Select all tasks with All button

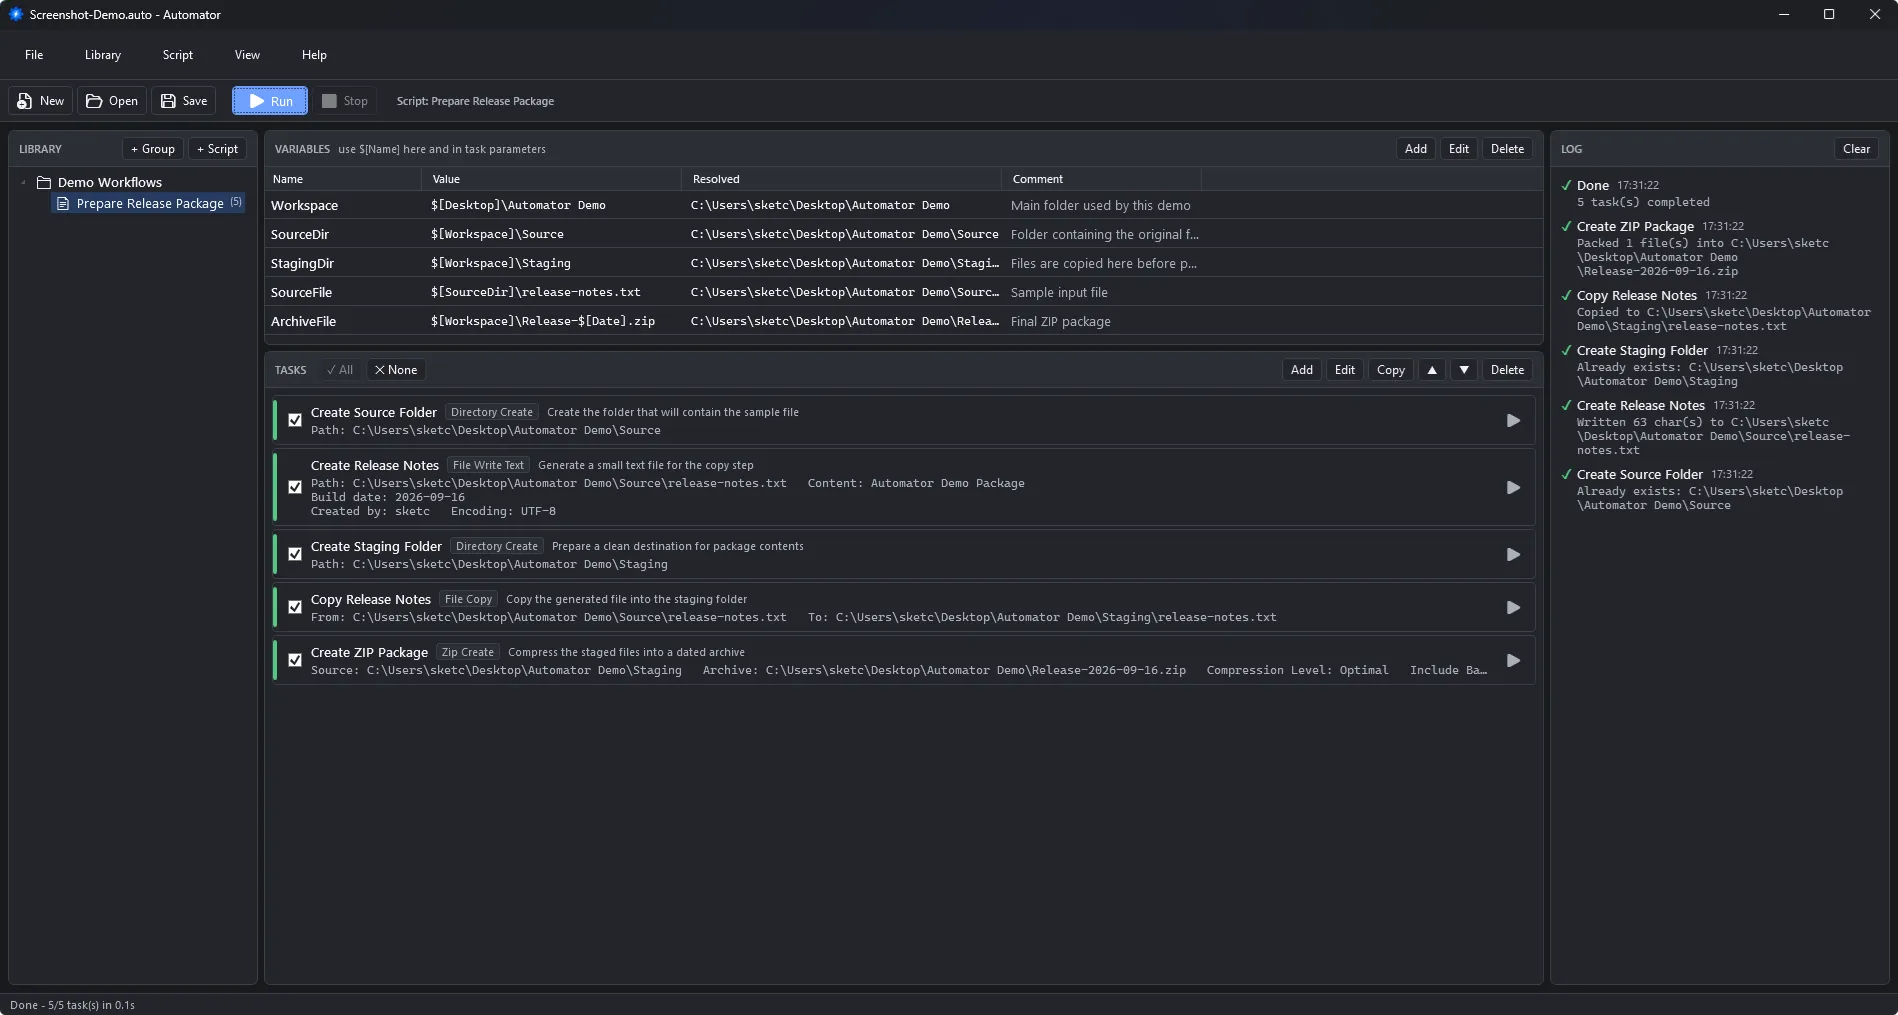click(340, 370)
